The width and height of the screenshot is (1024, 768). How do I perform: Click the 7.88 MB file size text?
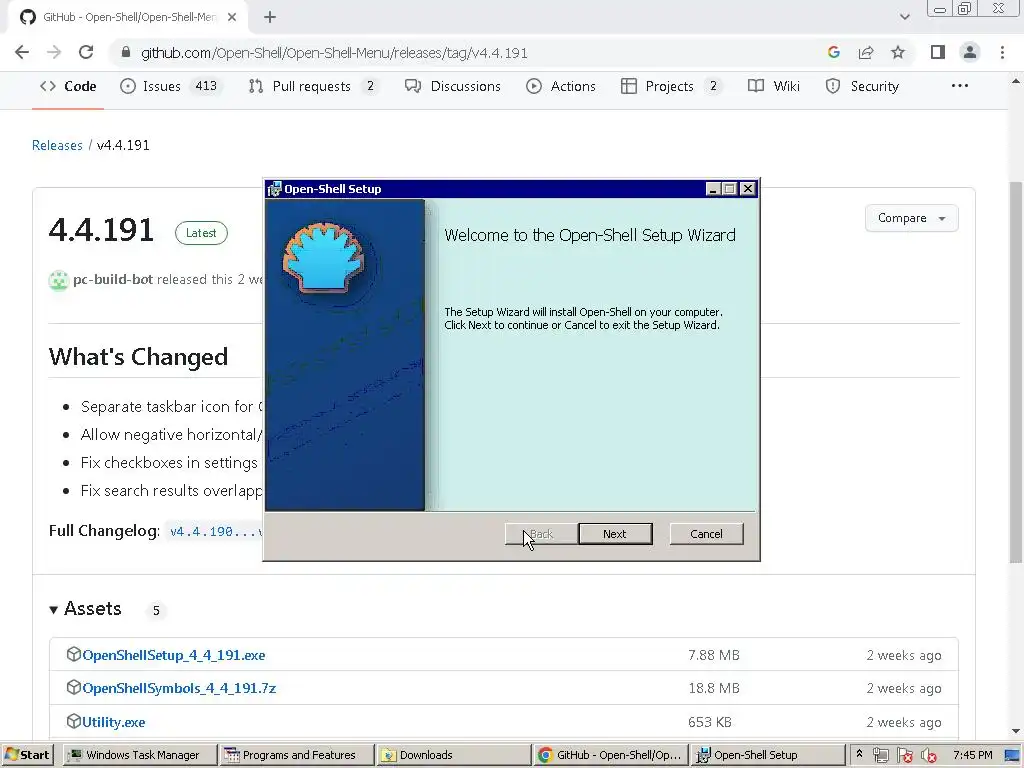click(714, 655)
